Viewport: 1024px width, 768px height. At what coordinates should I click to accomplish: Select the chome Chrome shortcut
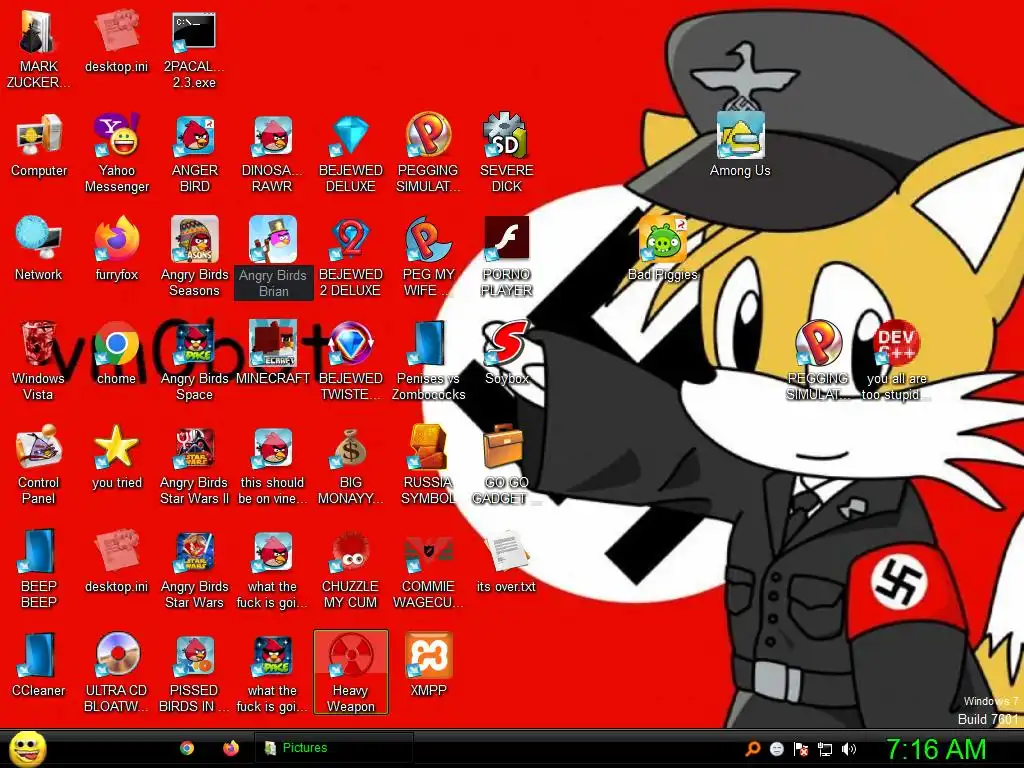116,353
